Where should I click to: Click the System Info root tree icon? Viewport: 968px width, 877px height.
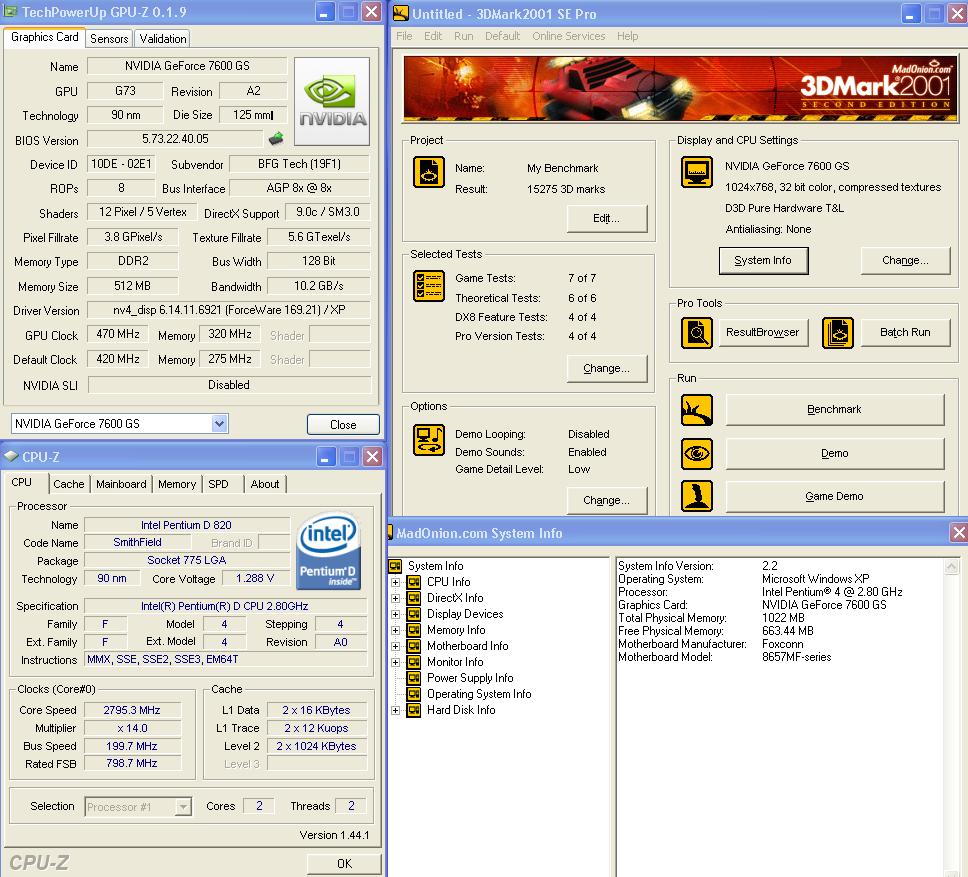395,566
